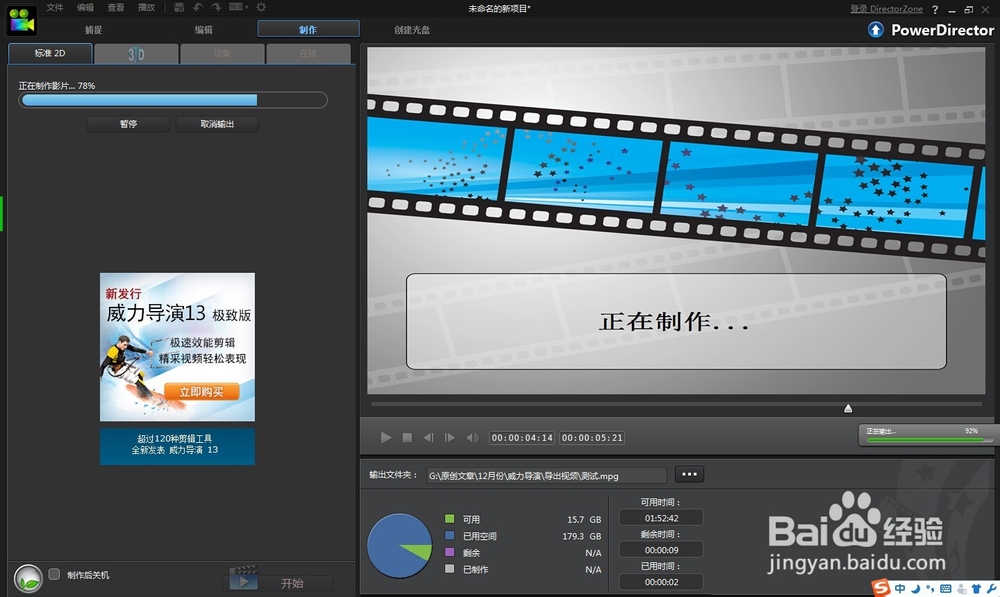This screenshot has height=597, width=1000.
Task: Click the production progress bar at 78%
Action: point(173,100)
